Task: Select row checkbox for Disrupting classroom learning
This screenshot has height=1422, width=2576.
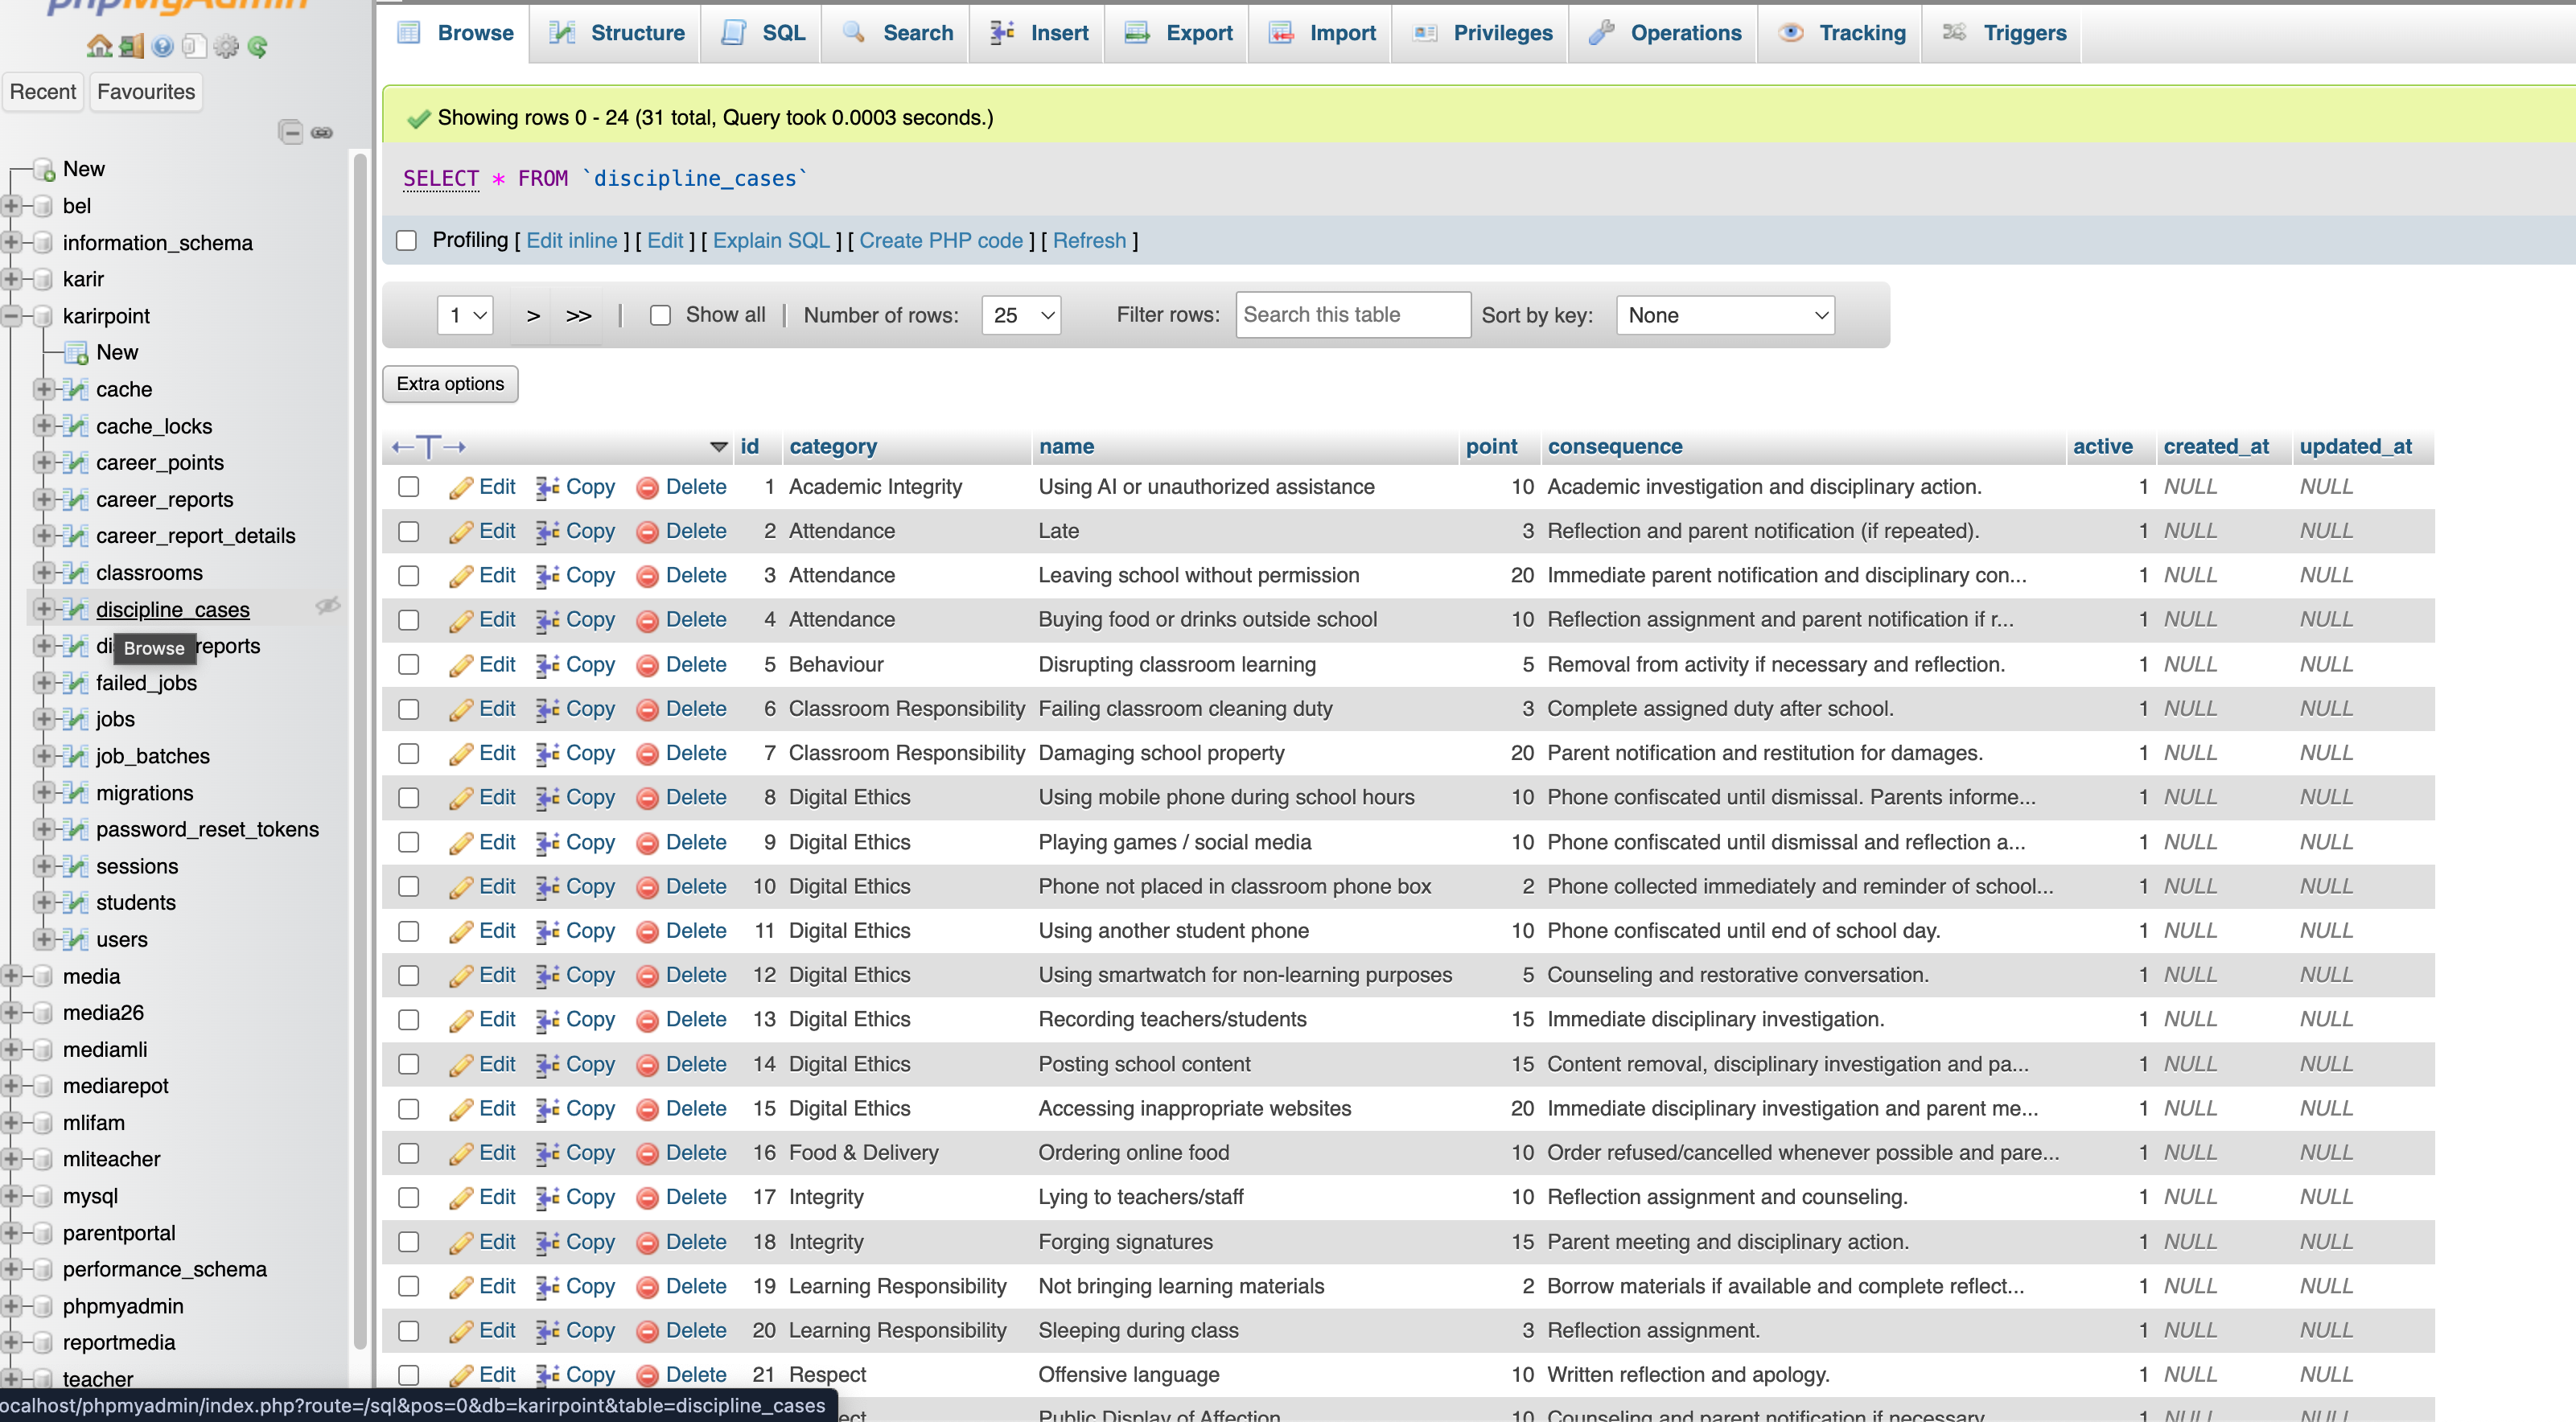Action: (x=408, y=664)
